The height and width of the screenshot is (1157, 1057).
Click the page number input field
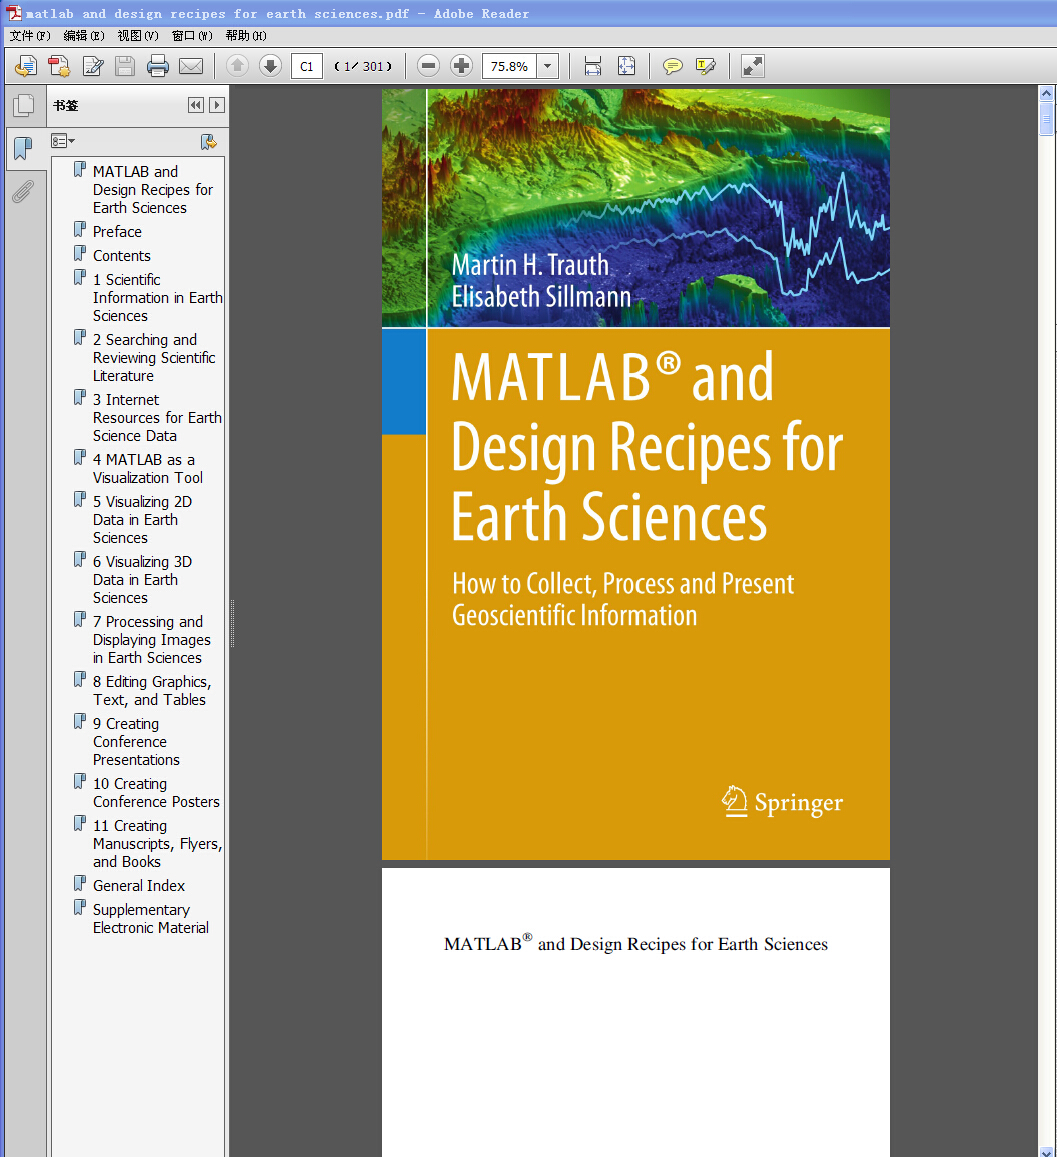pyautogui.click(x=307, y=67)
